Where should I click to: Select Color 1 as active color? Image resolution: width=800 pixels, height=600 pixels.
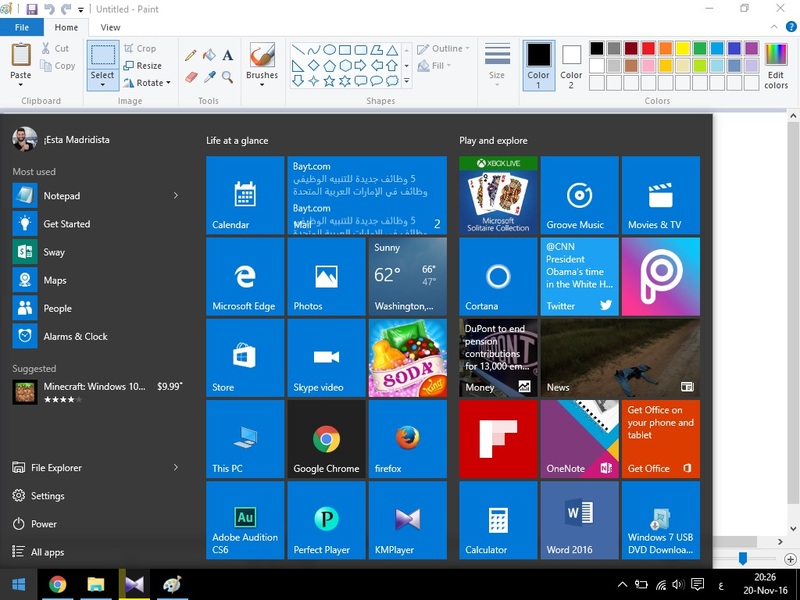coord(538,66)
